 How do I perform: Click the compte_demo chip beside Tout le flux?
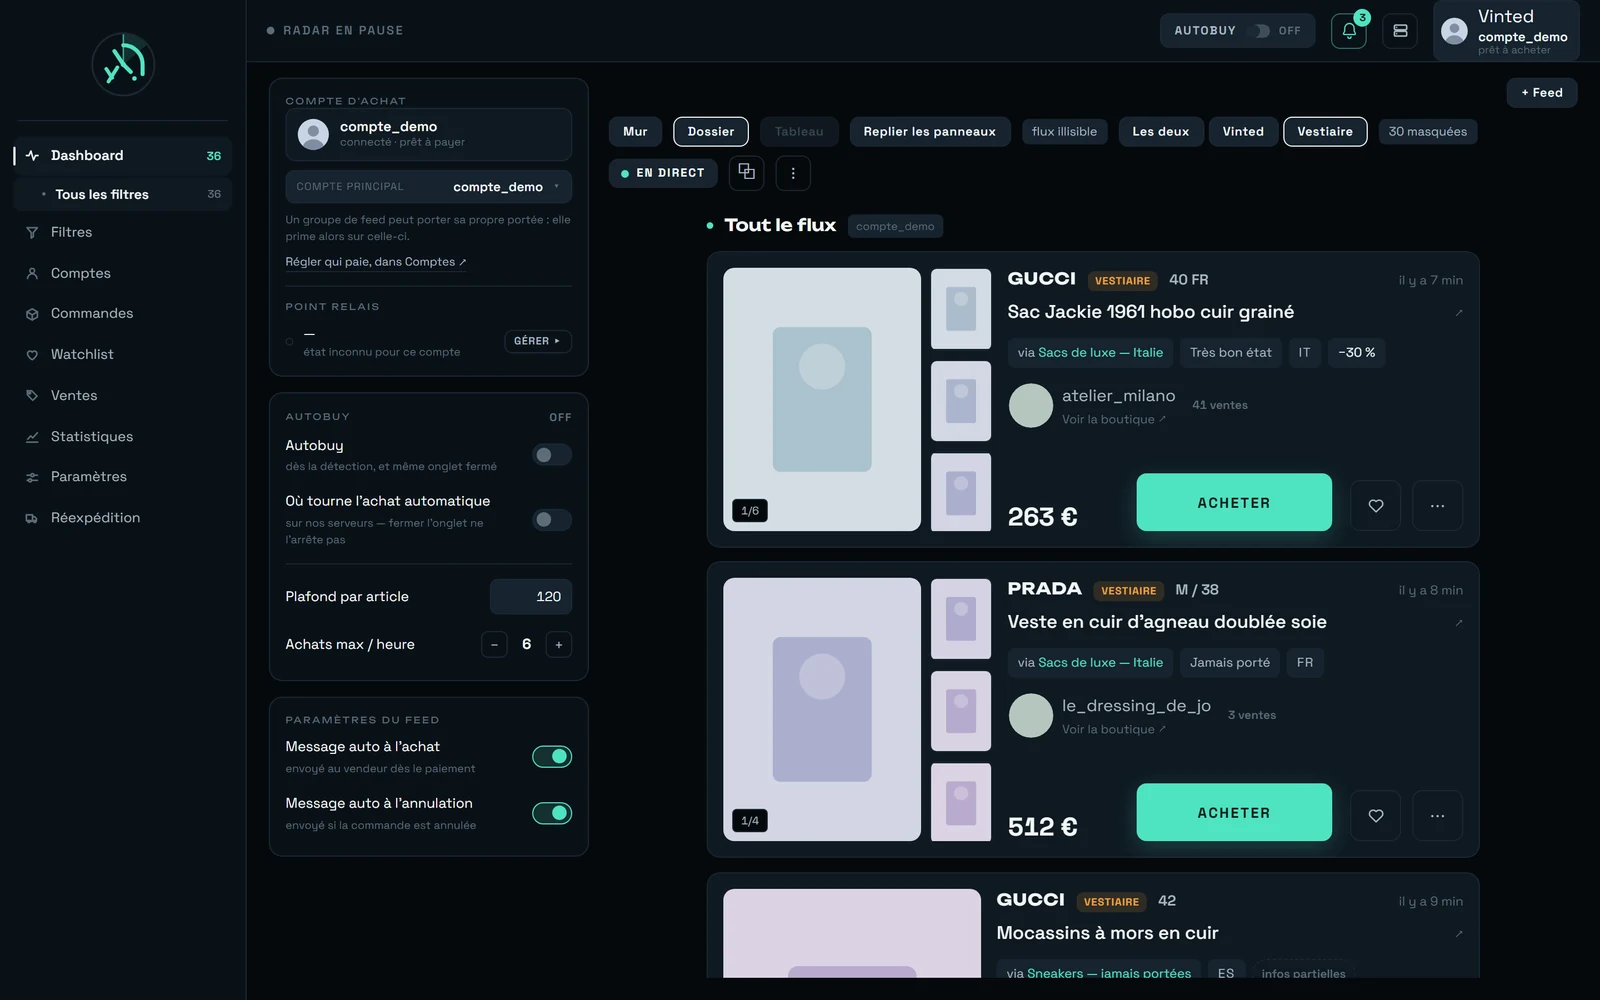point(895,226)
